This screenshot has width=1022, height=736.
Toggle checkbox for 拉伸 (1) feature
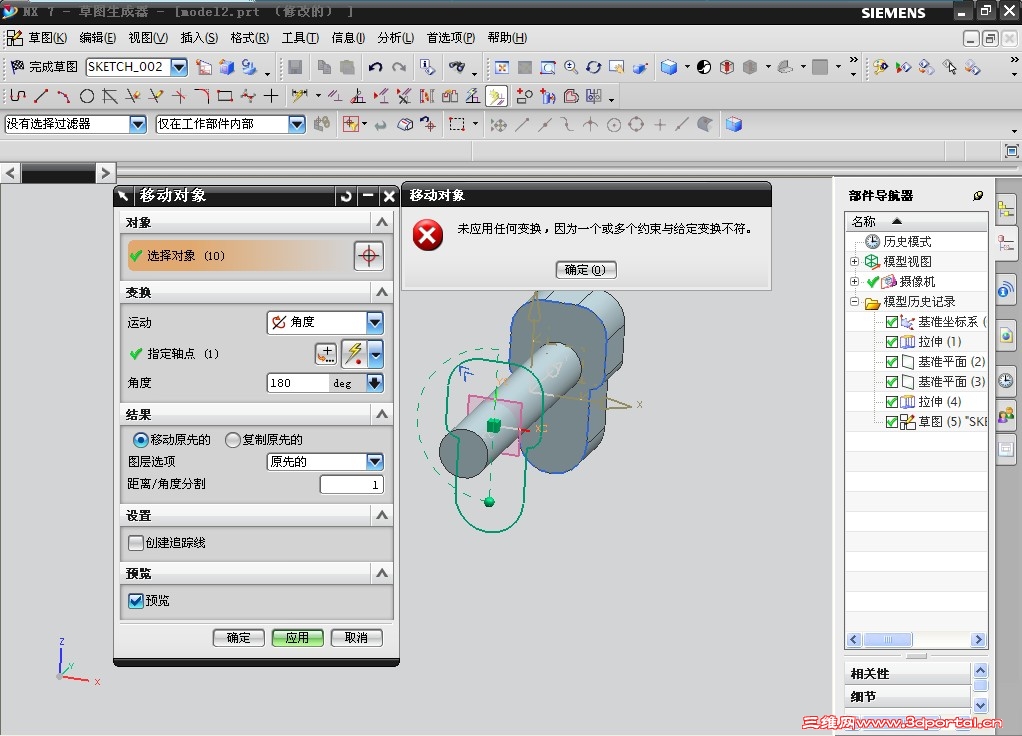892,342
